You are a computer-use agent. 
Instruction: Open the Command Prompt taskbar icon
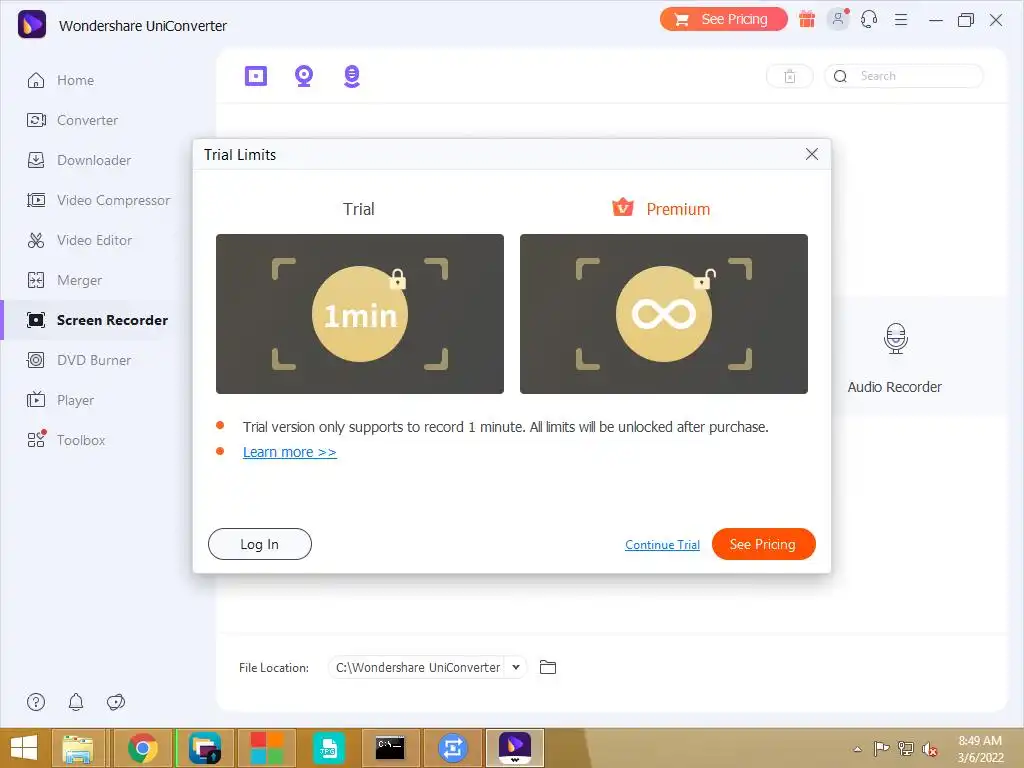(x=391, y=748)
